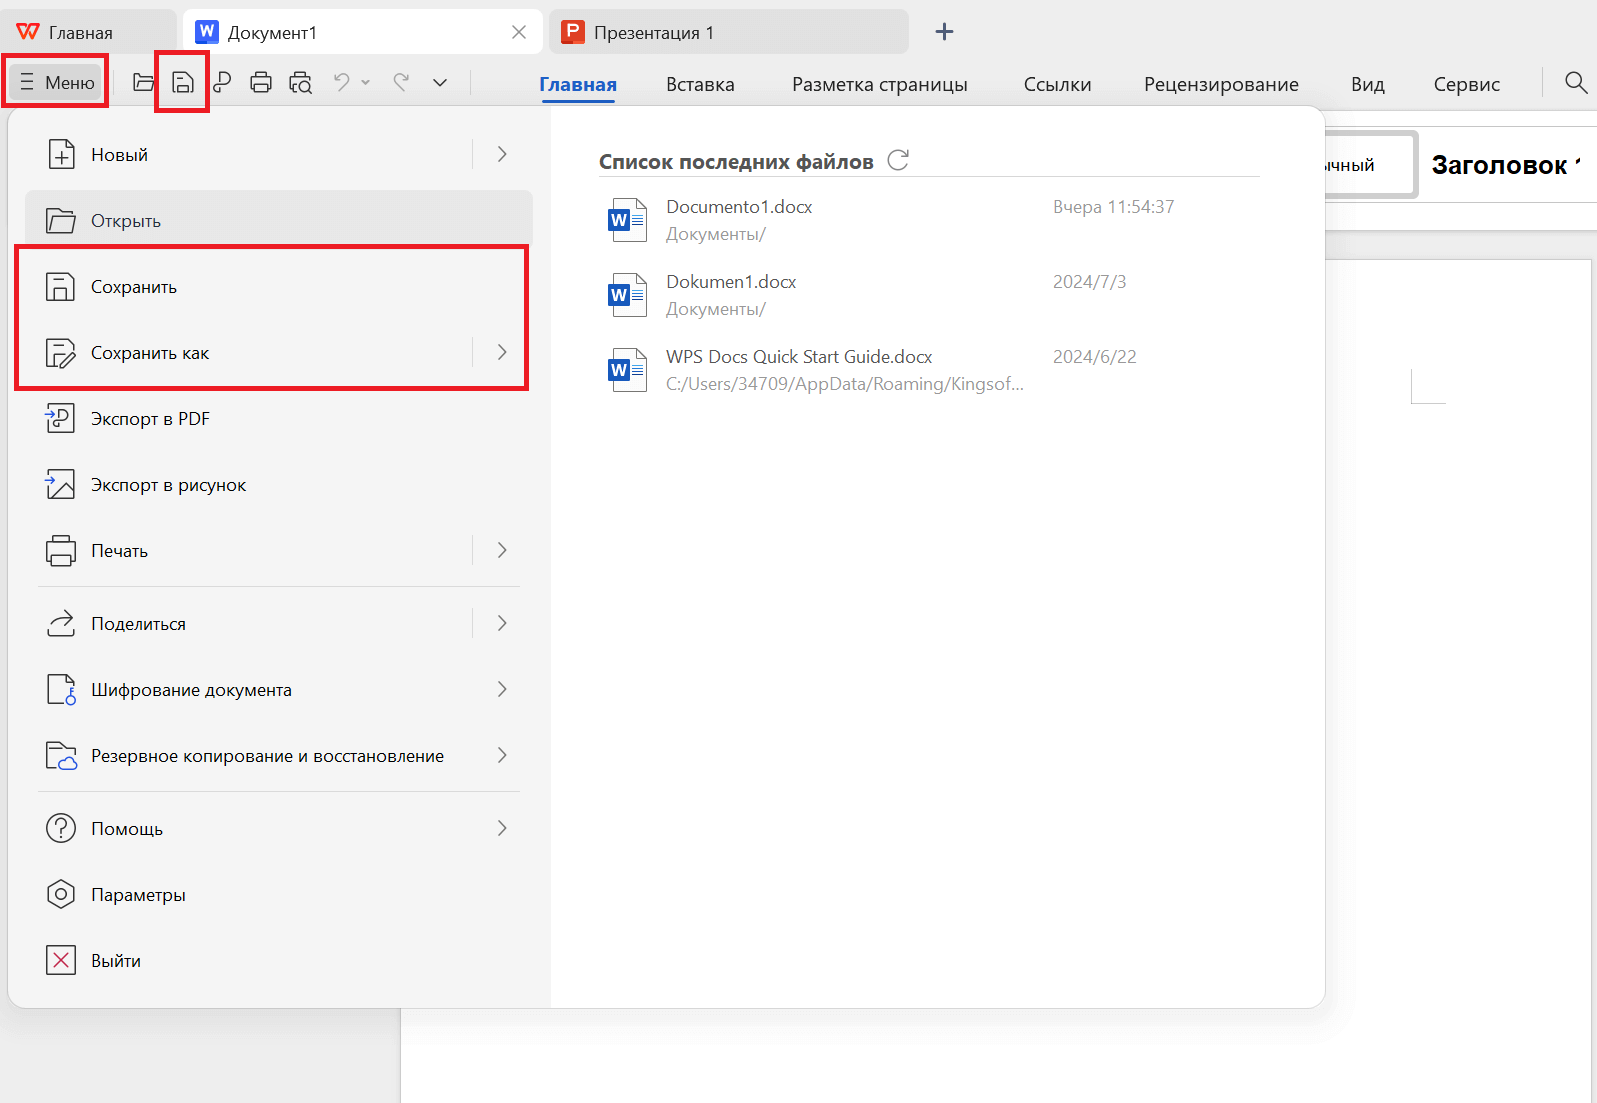
Task: Open Print Preview from the quick toolbar
Action: pyautogui.click(x=300, y=83)
